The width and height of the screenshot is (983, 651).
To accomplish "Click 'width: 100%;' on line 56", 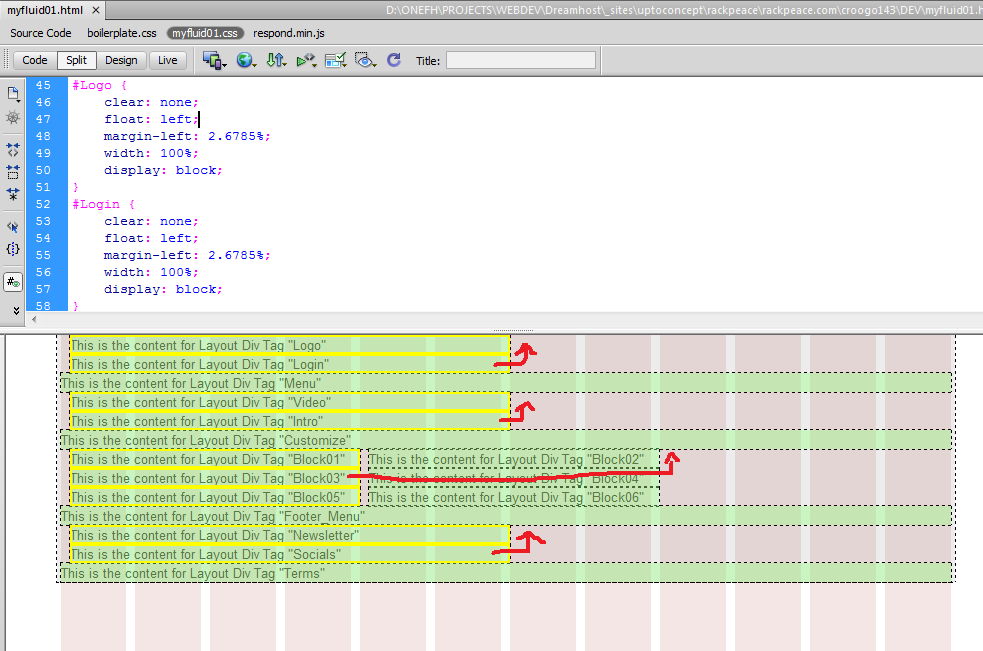I will (151, 272).
